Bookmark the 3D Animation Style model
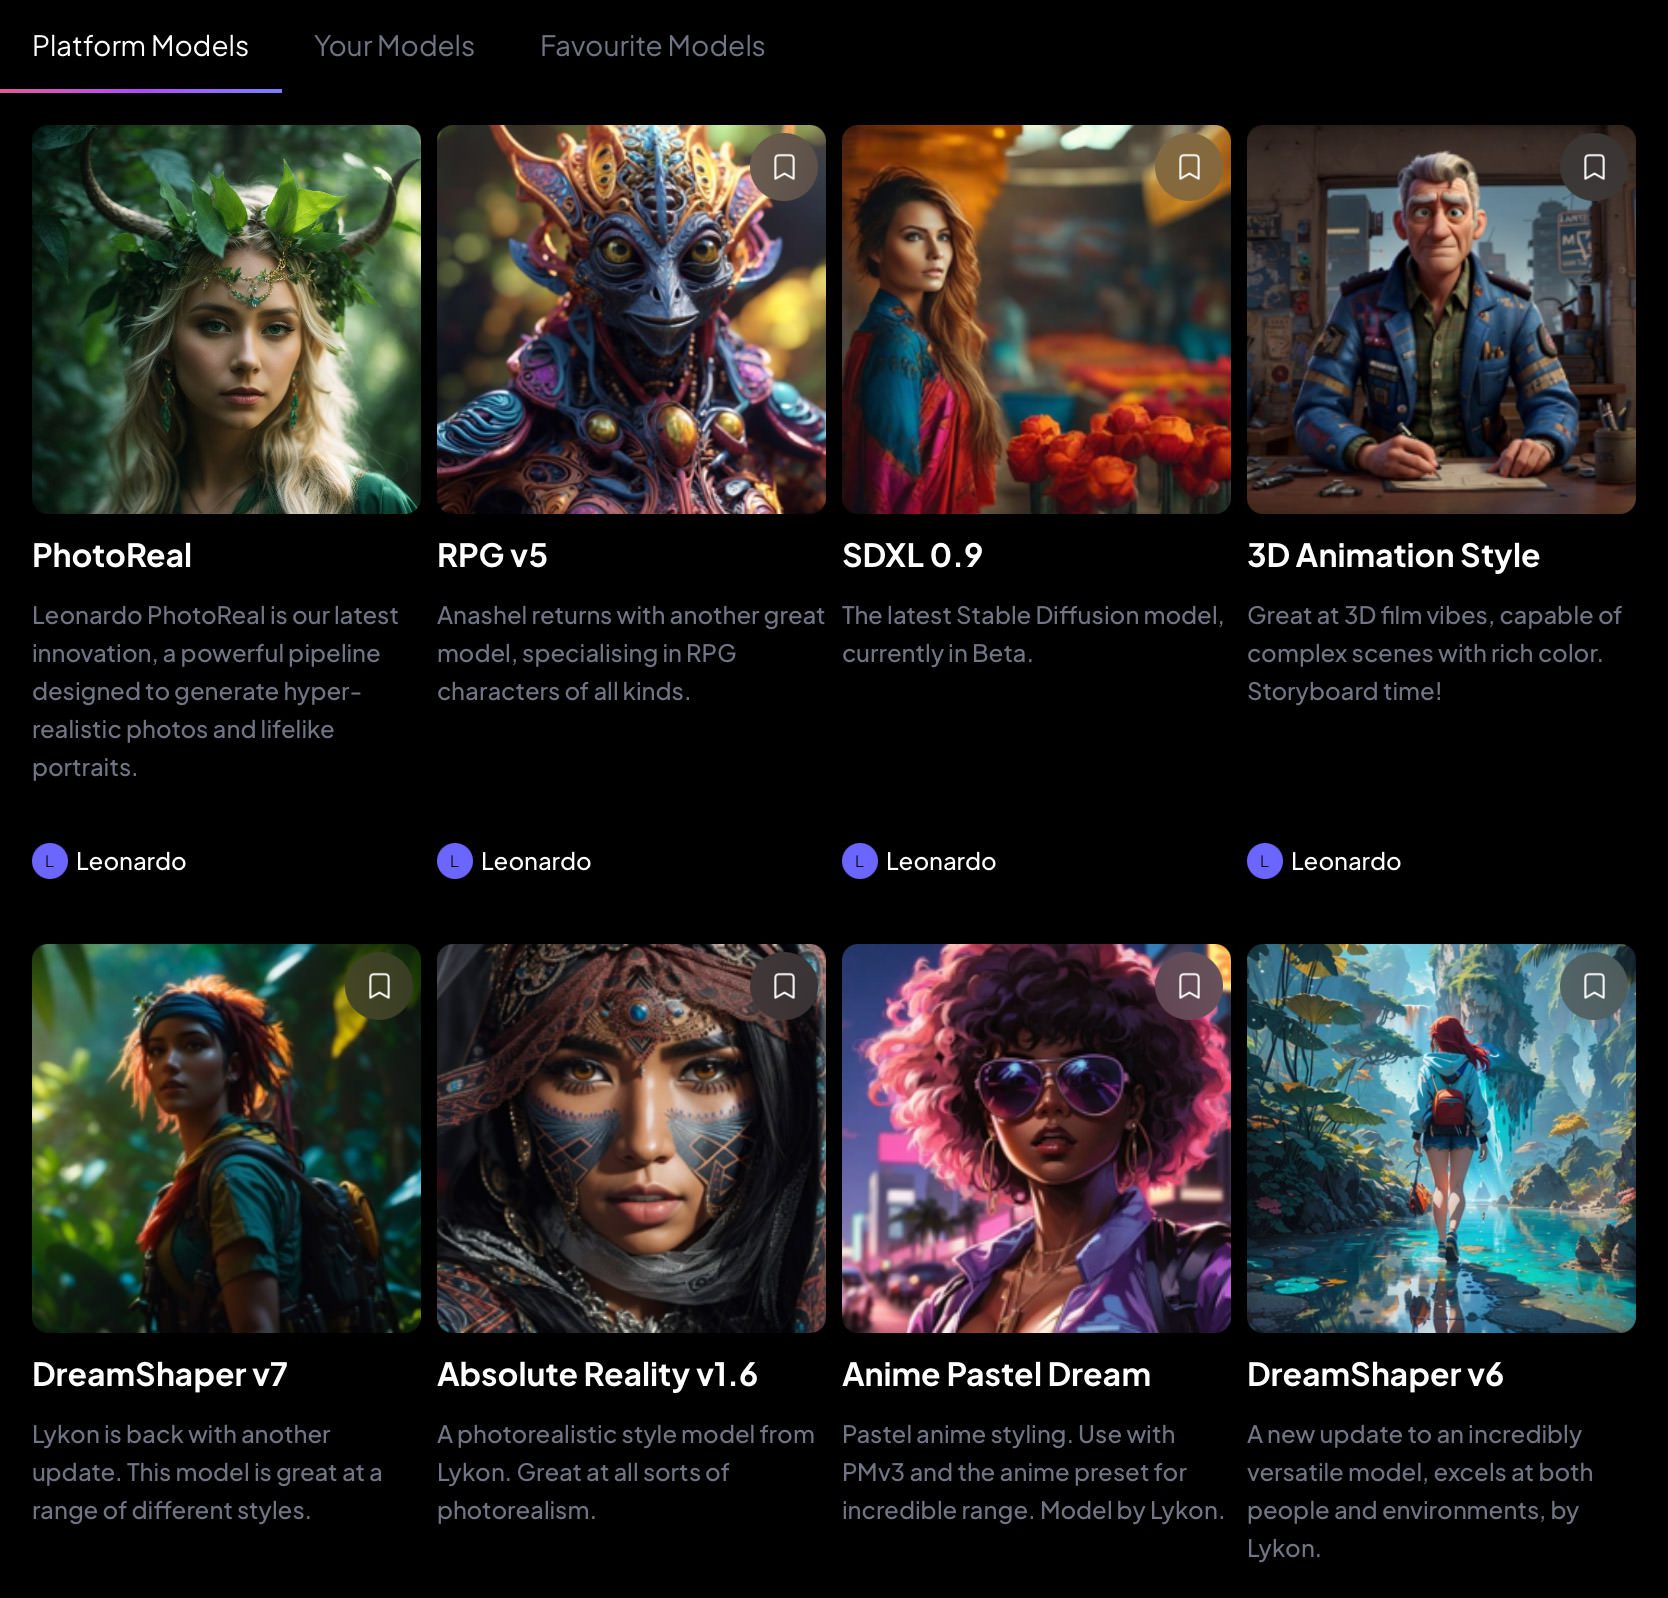The height and width of the screenshot is (1598, 1668). click(1595, 167)
